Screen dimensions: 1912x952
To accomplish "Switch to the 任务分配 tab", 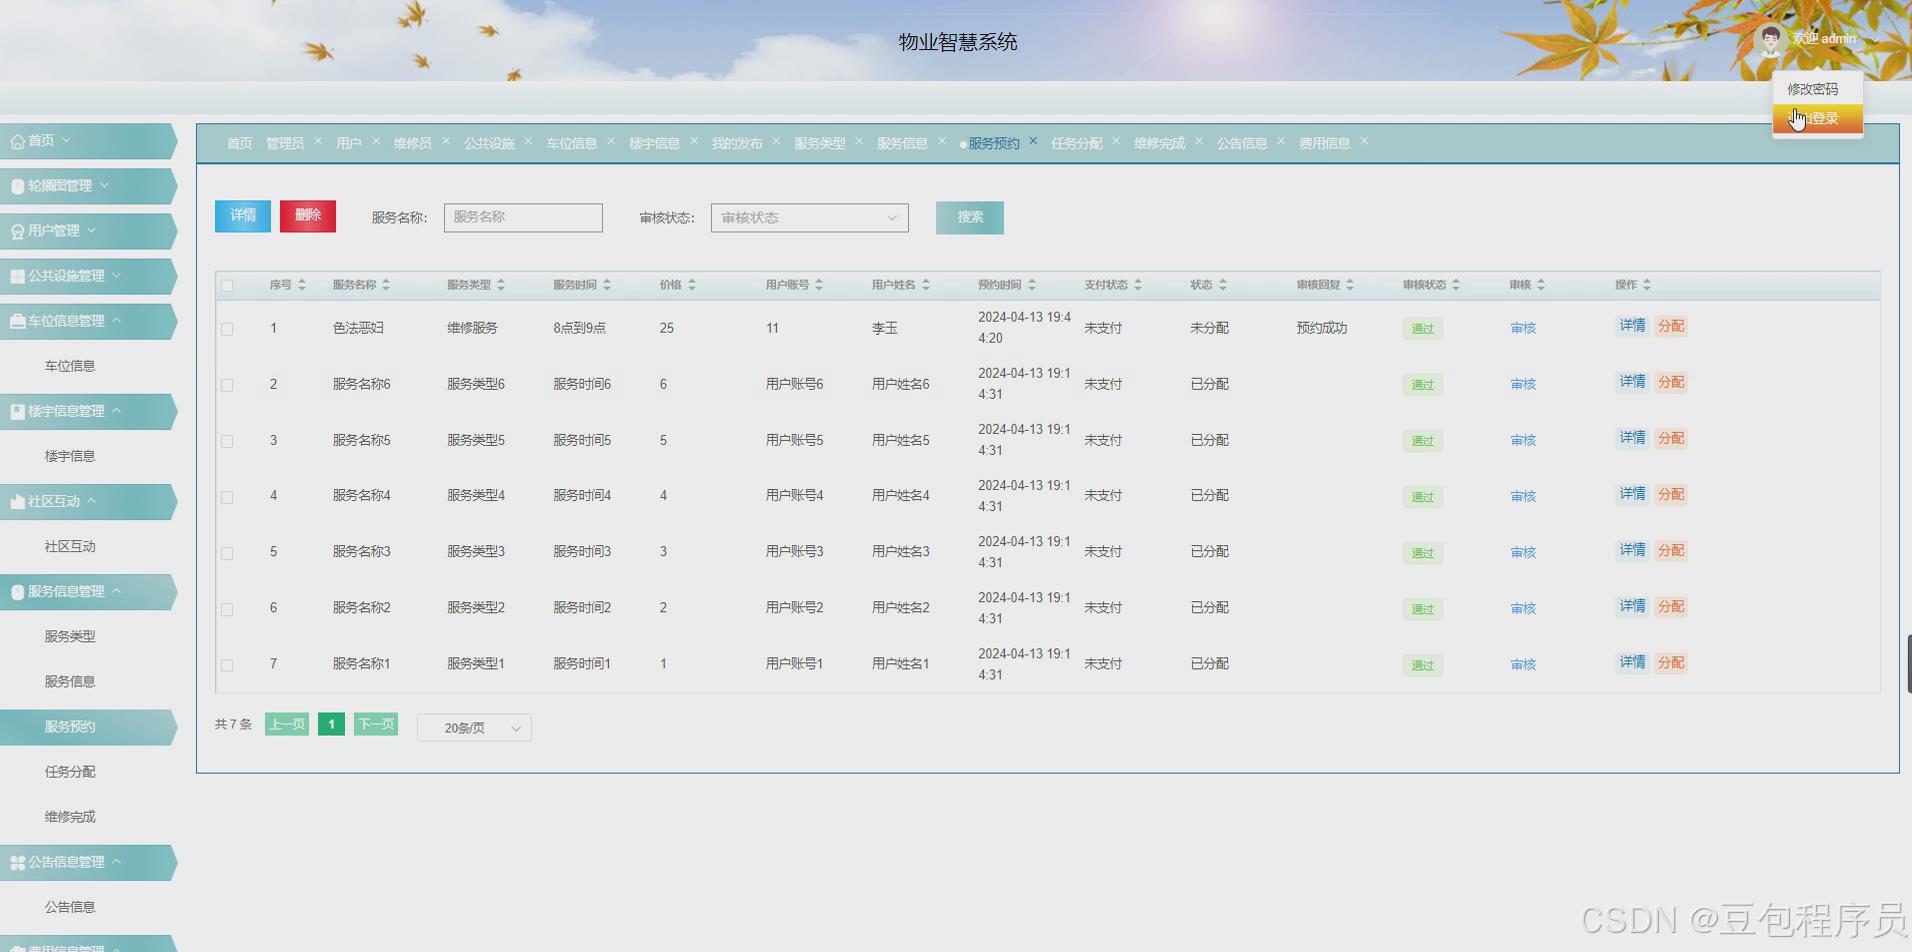I will point(1078,142).
